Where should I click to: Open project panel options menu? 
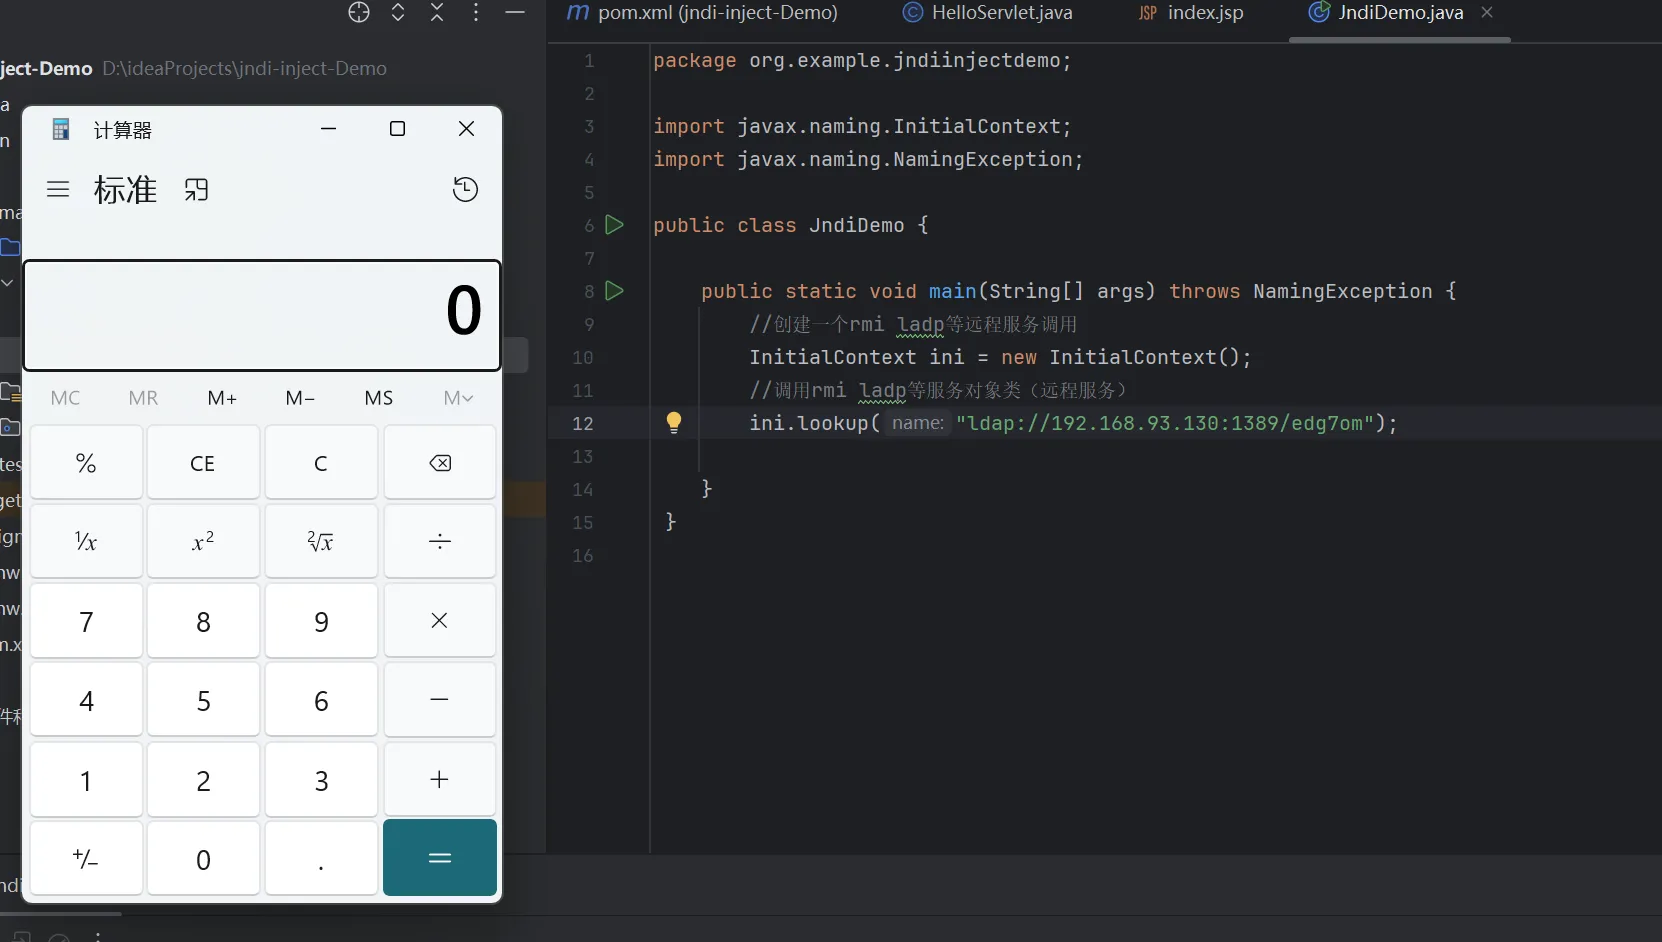(x=476, y=12)
